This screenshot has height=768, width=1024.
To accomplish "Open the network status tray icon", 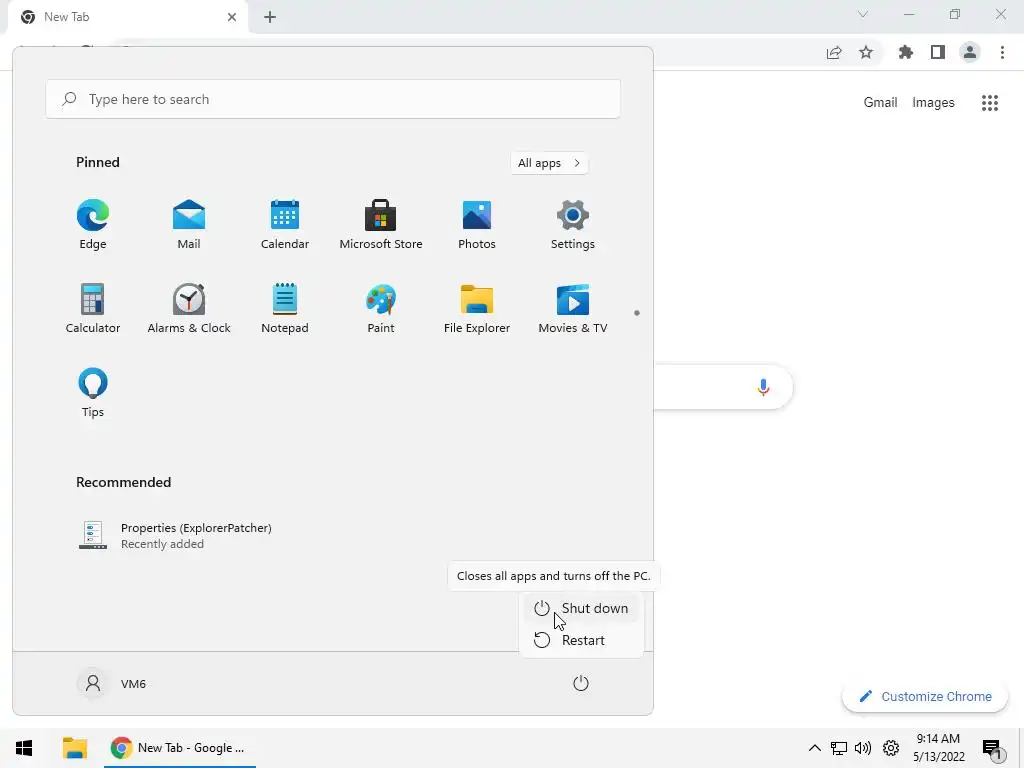I will pos(839,748).
